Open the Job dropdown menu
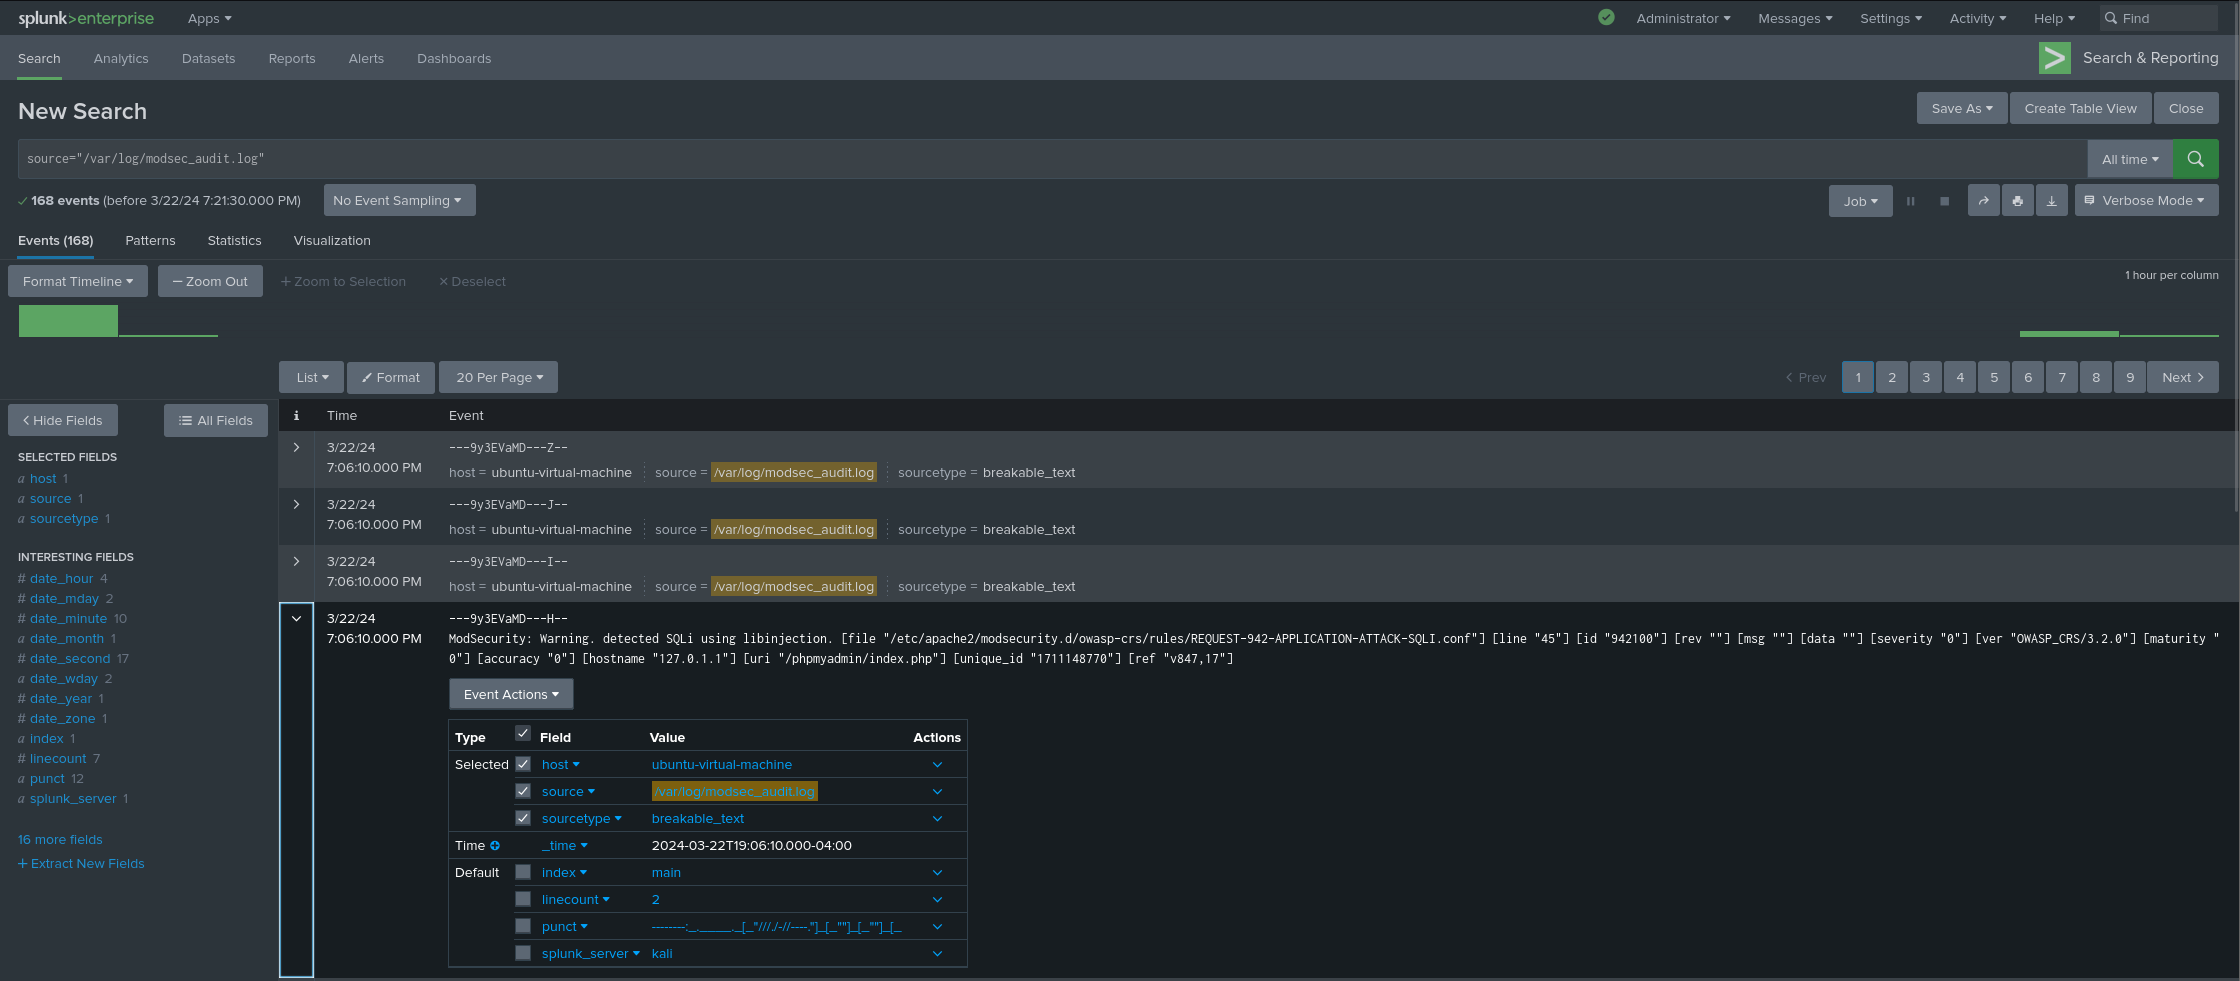2240x981 pixels. click(x=1860, y=201)
